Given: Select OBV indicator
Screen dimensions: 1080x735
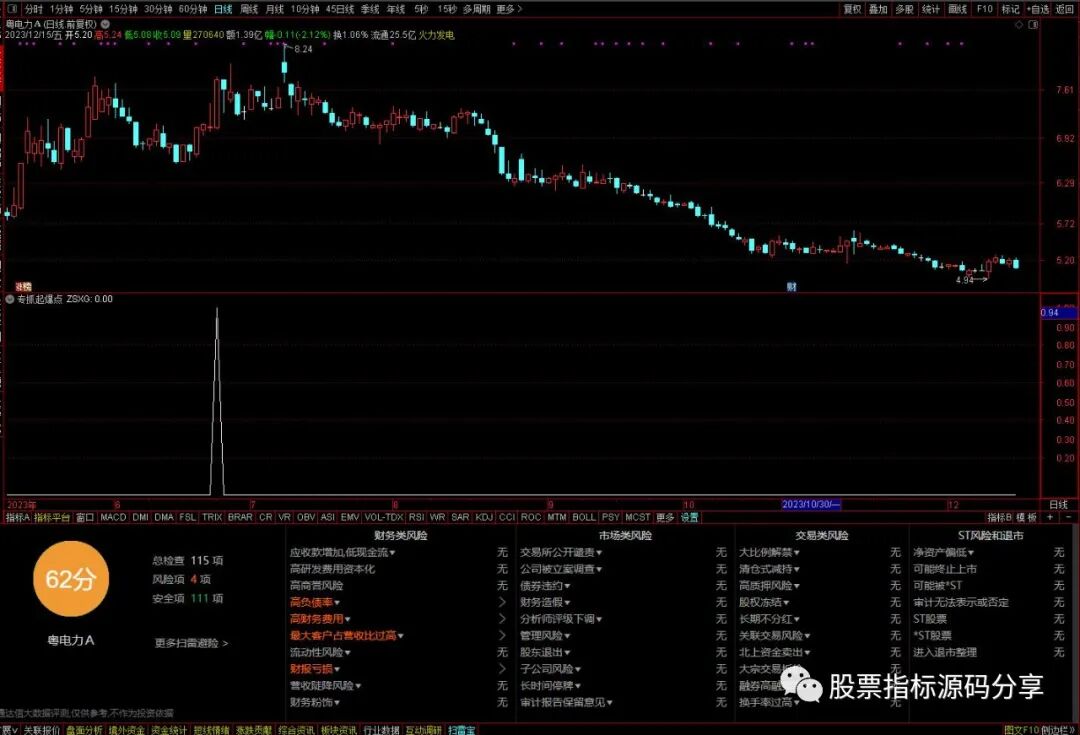Looking at the screenshot, I should pos(305,517).
